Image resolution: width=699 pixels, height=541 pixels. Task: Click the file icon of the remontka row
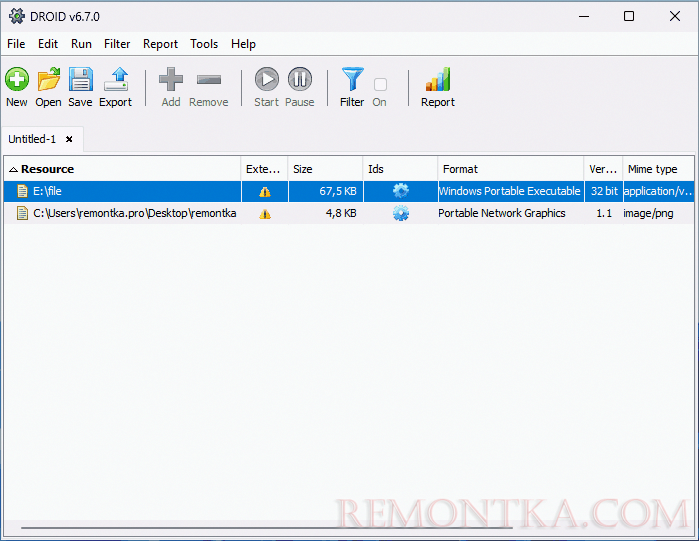coord(22,213)
